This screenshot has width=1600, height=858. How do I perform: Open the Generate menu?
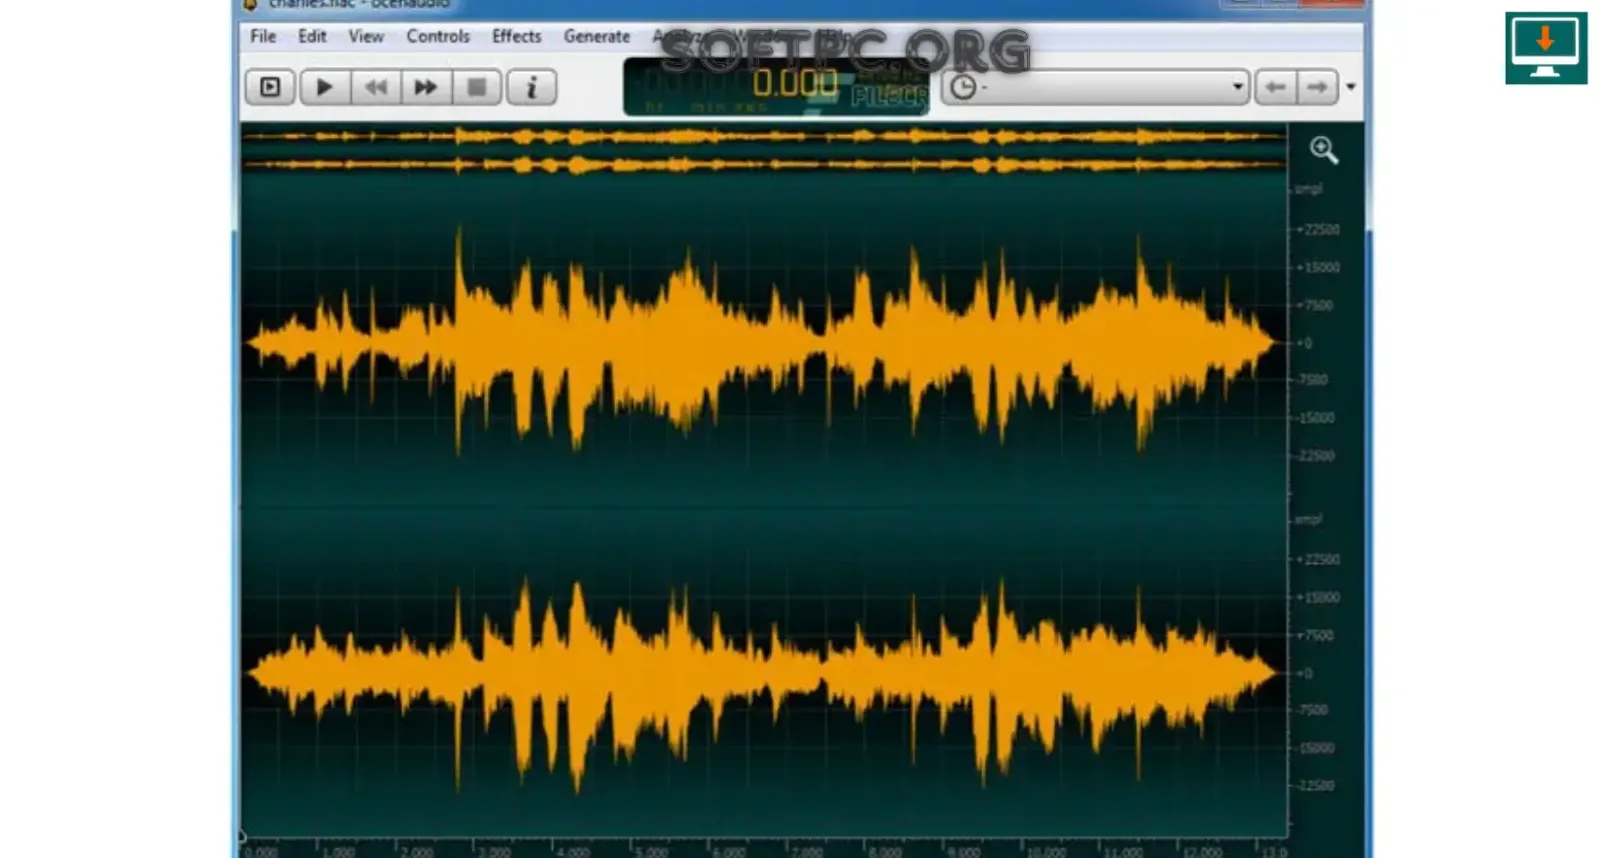[x=597, y=36]
